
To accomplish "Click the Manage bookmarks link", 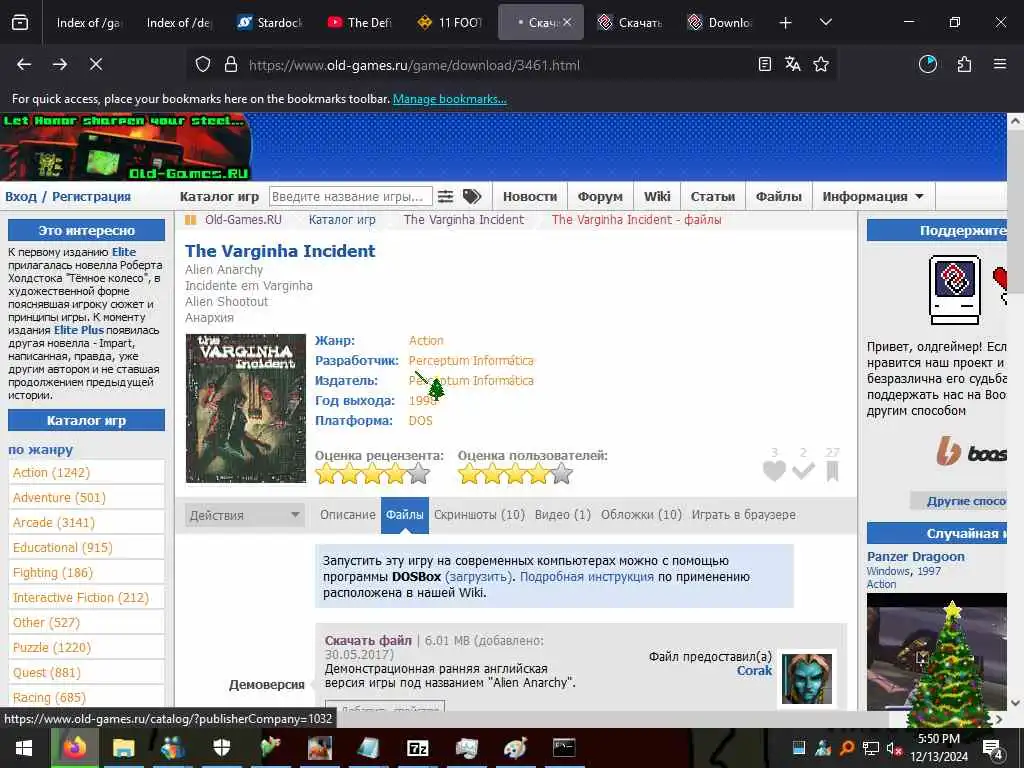I will tap(449, 99).
